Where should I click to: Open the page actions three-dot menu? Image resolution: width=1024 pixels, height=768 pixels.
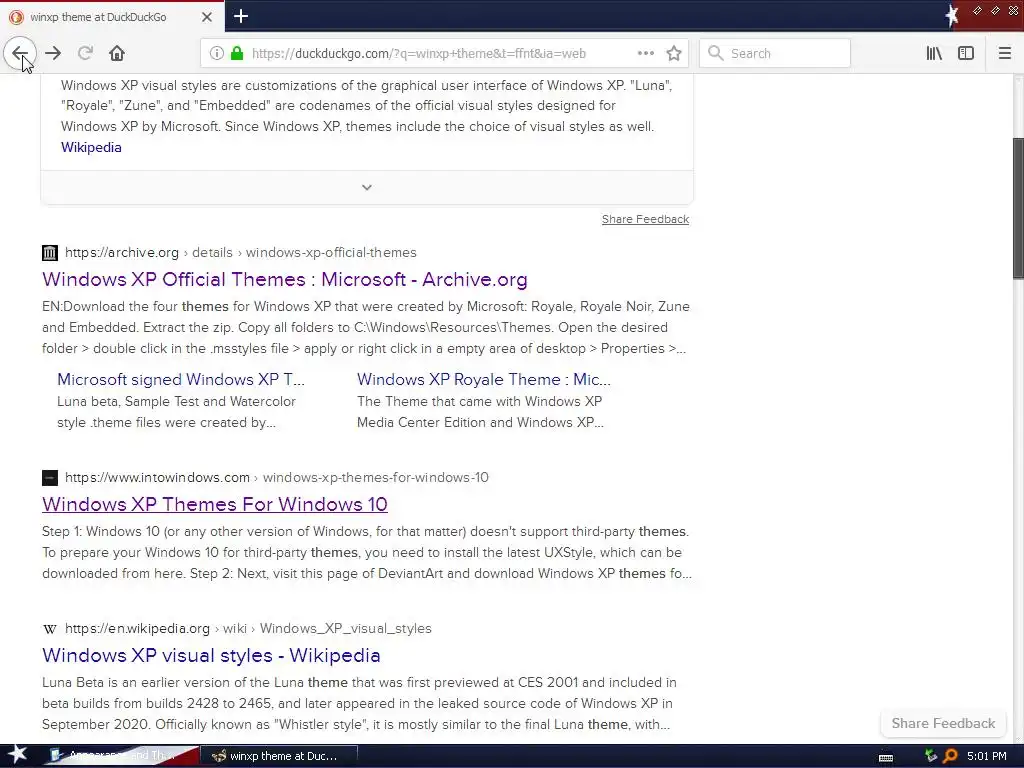646,53
